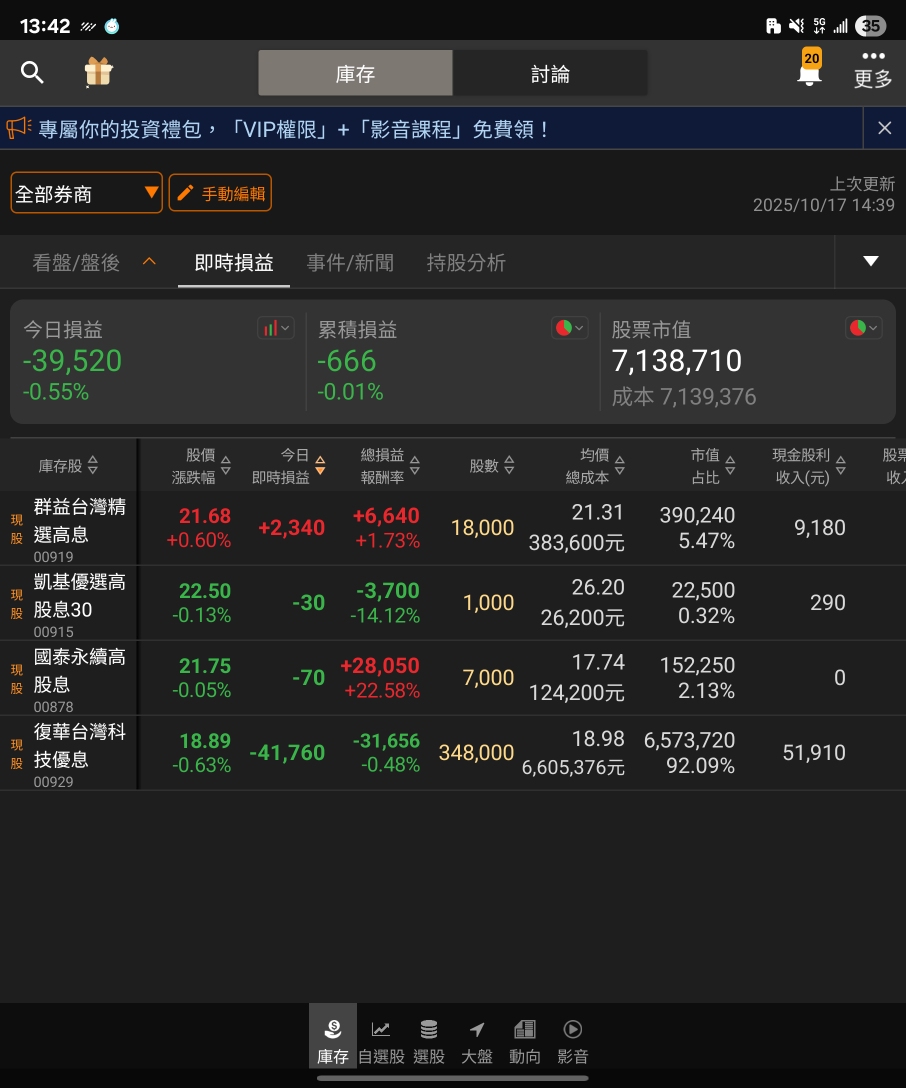Click the 手動編輯 button
The width and height of the screenshot is (906, 1088).
tap(220, 193)
